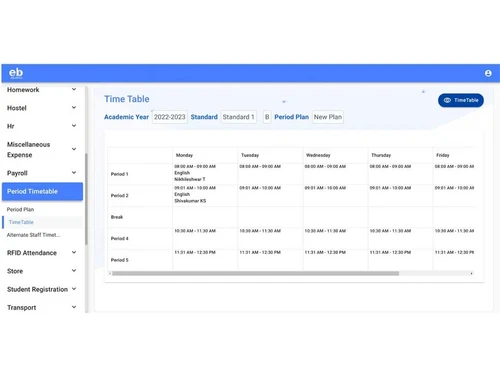500x375 pixels.
Task: Open the RFID Attendance menu
Action: (x=42, y=253)
